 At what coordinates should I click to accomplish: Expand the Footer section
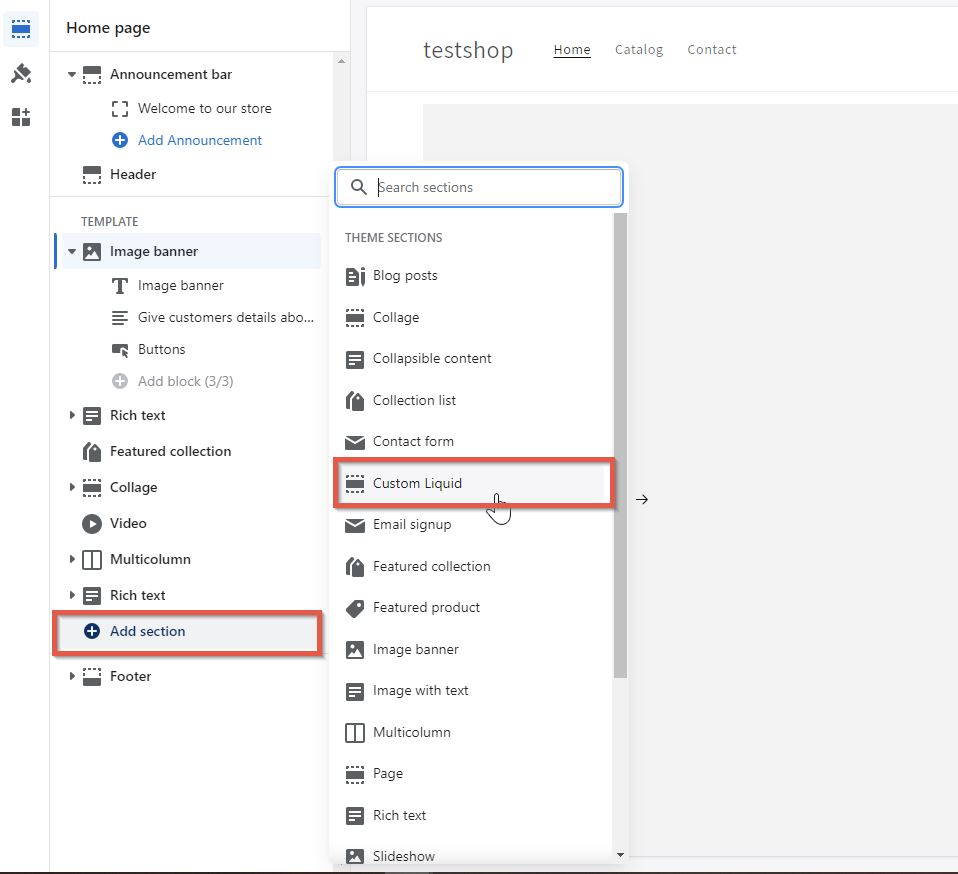70,676
